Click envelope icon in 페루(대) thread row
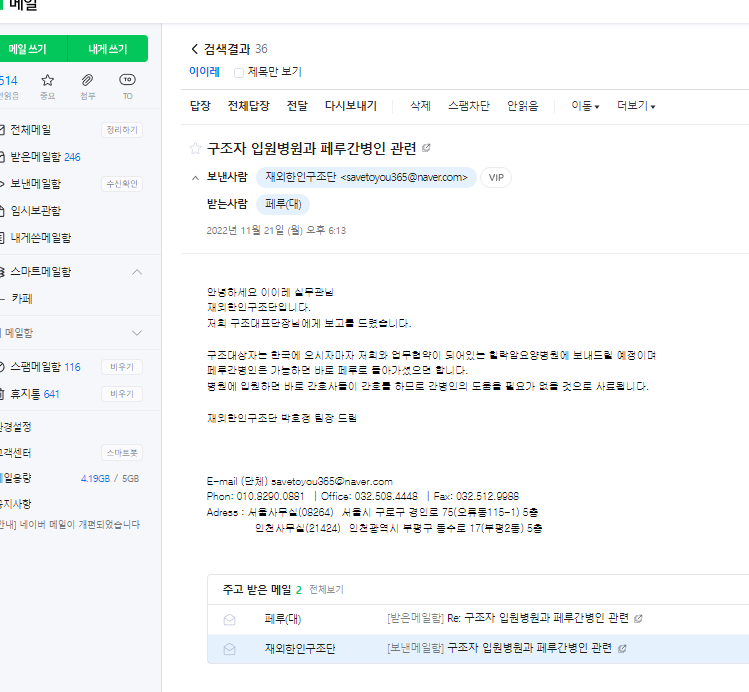This screenshot has width=749, height=692. pyautogui.click(x=229, y=619)
